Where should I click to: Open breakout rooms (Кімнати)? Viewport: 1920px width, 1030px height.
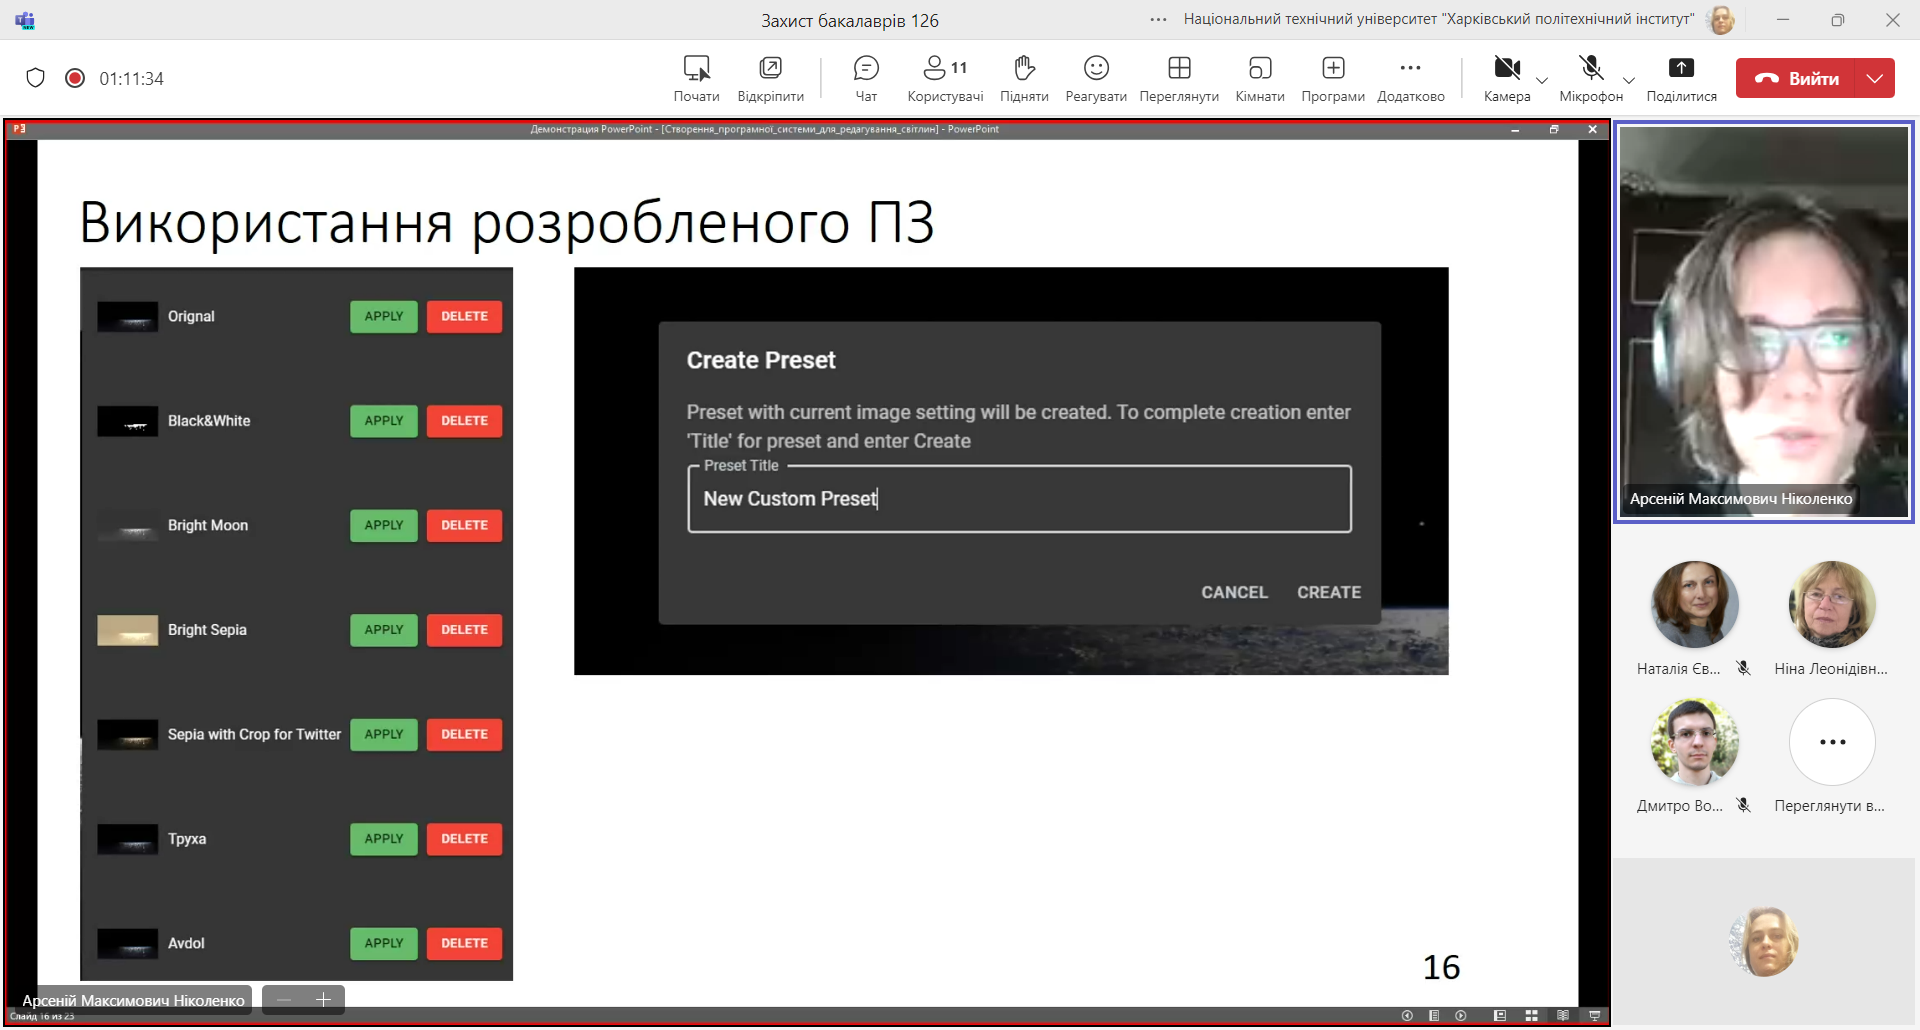tap(1259, 78)
